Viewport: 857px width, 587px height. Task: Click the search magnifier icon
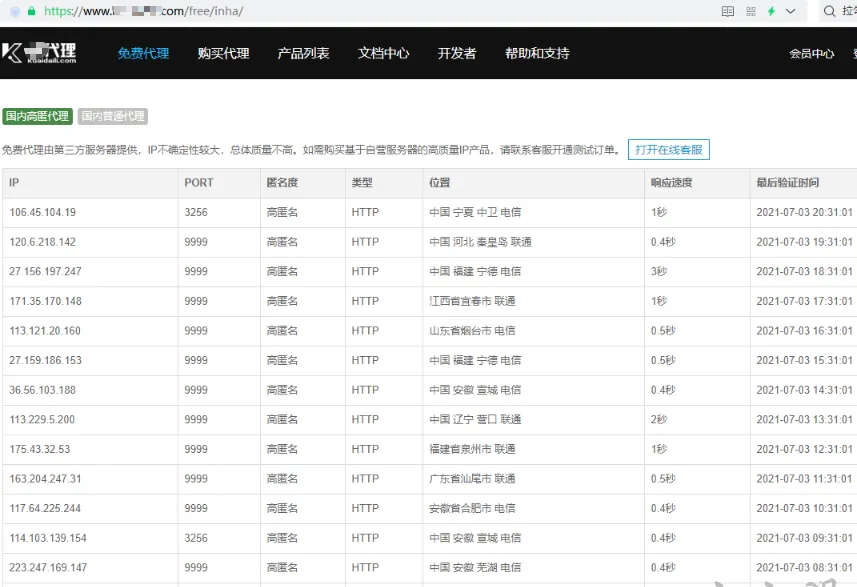(x=829, y=11)
